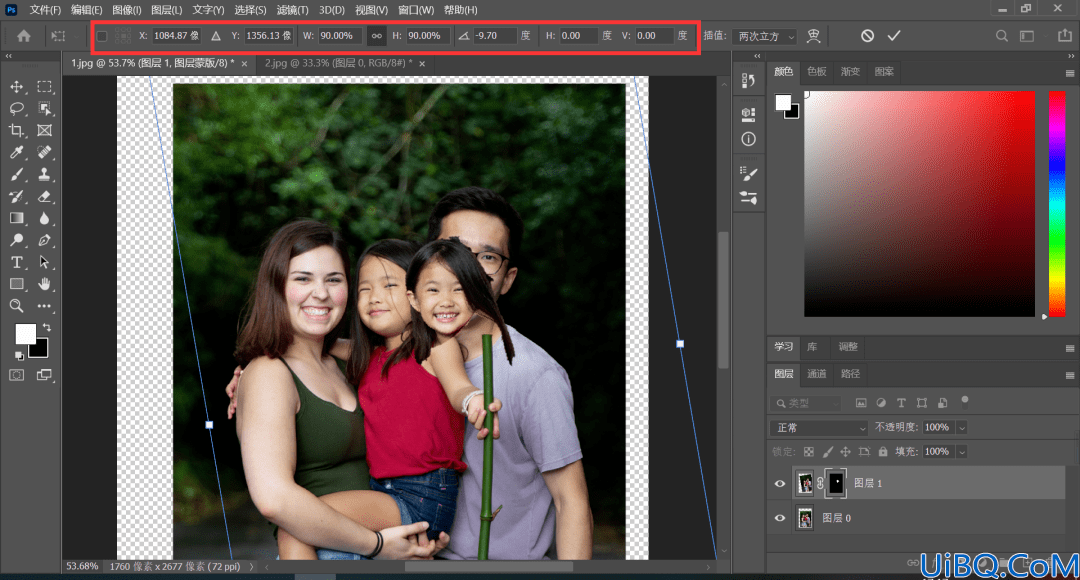
Task: Select the Eyedropper tool
Action: [17, 152]
